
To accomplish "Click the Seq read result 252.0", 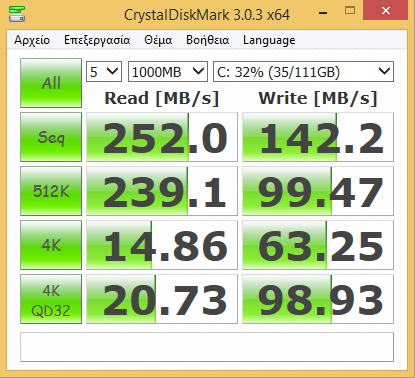I will click(x=162, y=137).
